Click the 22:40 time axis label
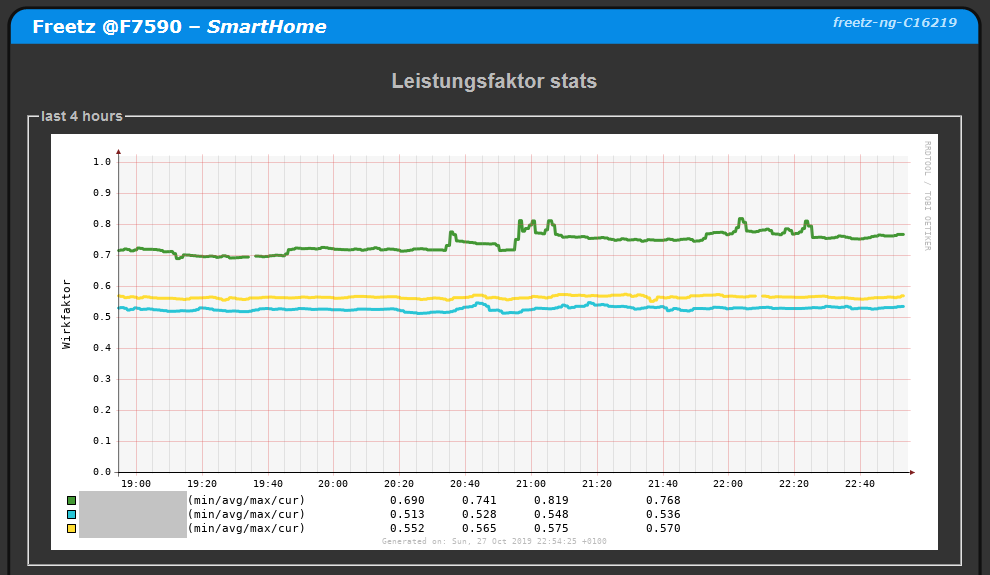The height and width of the screenshot is (575, 990). point(860,484)
